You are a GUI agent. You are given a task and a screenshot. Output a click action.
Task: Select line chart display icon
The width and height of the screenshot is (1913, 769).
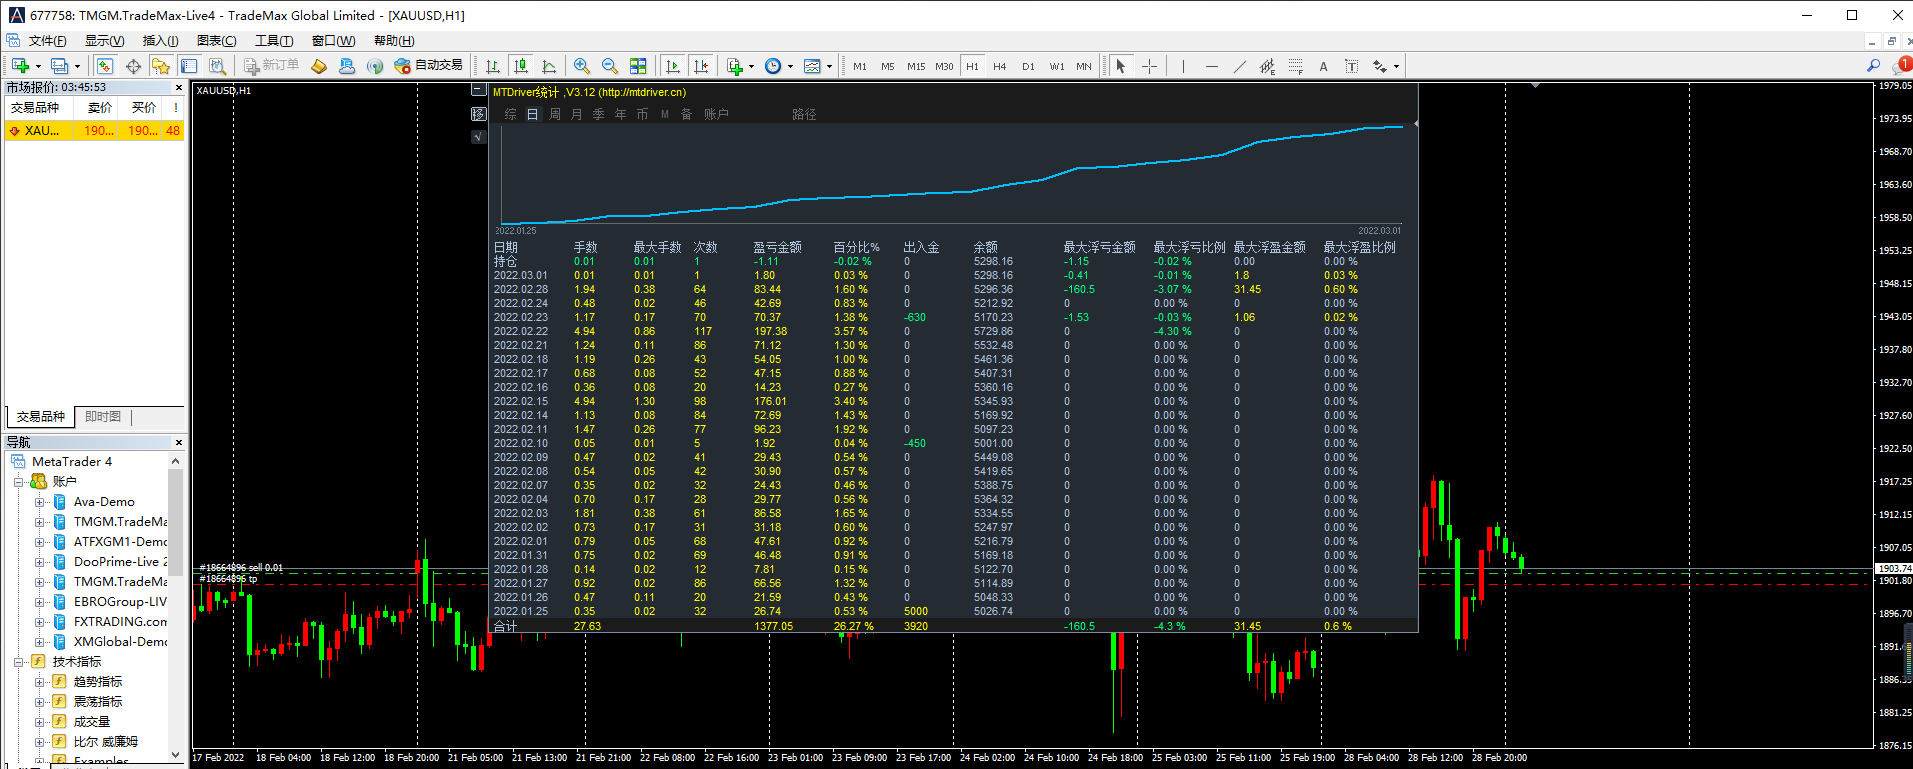click(549, 66)
